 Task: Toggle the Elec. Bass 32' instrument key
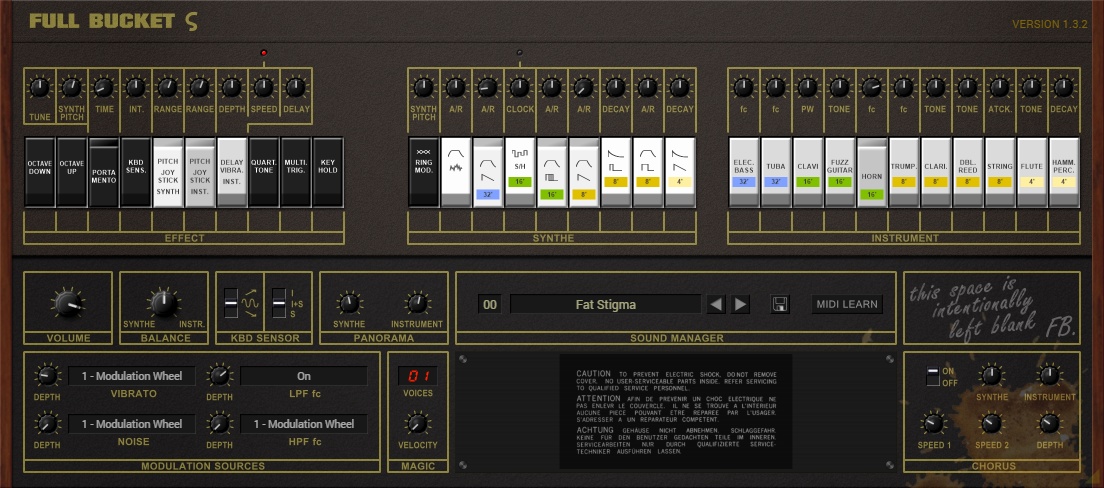[744, 172]
